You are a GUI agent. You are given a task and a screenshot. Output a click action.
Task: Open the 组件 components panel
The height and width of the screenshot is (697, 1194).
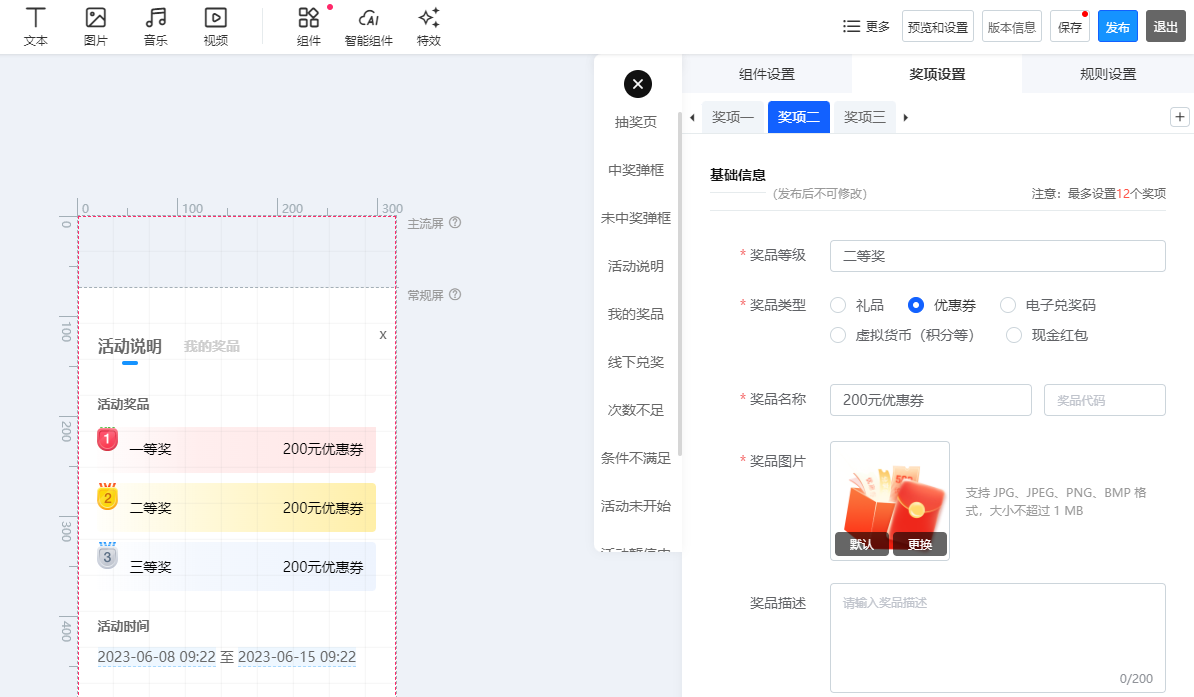tap(309, 18)
